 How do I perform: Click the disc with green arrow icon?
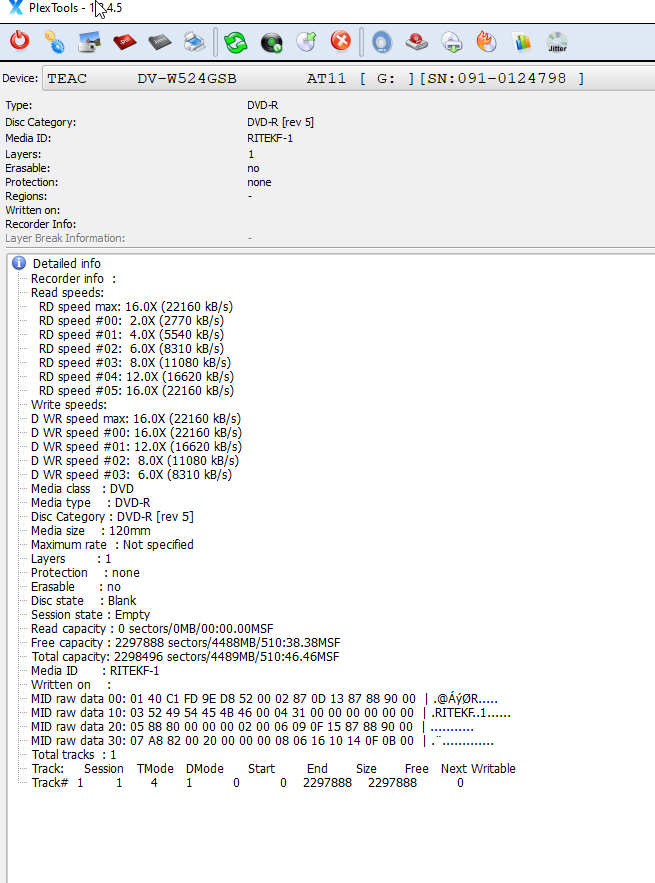(x=306, y=42)
